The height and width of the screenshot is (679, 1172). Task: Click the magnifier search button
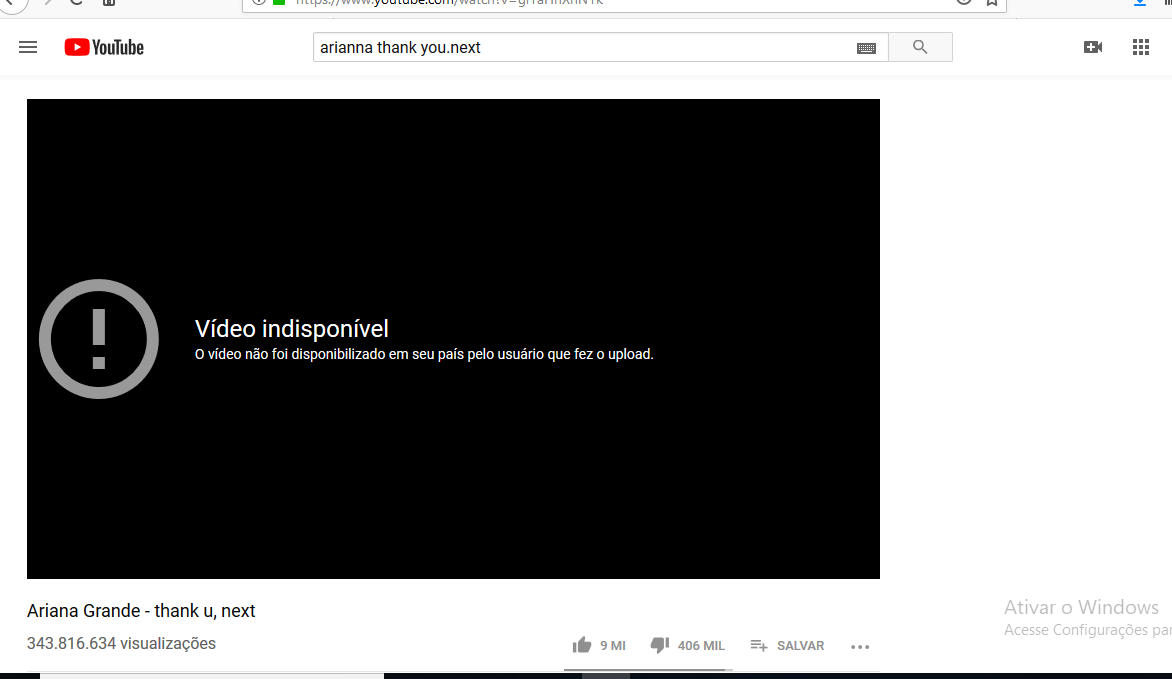click(920, 47)
